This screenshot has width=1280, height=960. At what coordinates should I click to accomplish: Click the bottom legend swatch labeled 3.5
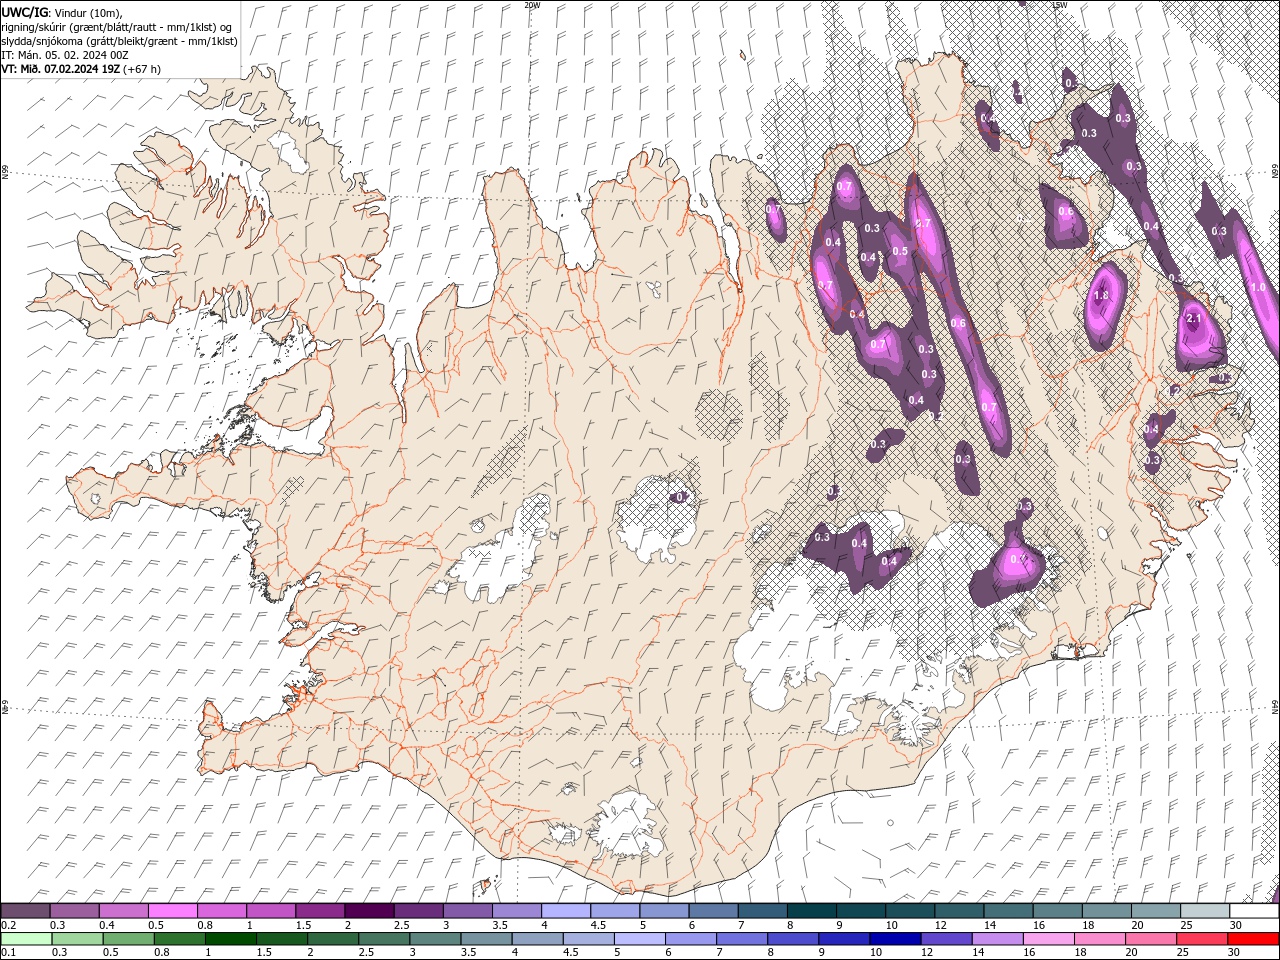[x=487, y=939]
